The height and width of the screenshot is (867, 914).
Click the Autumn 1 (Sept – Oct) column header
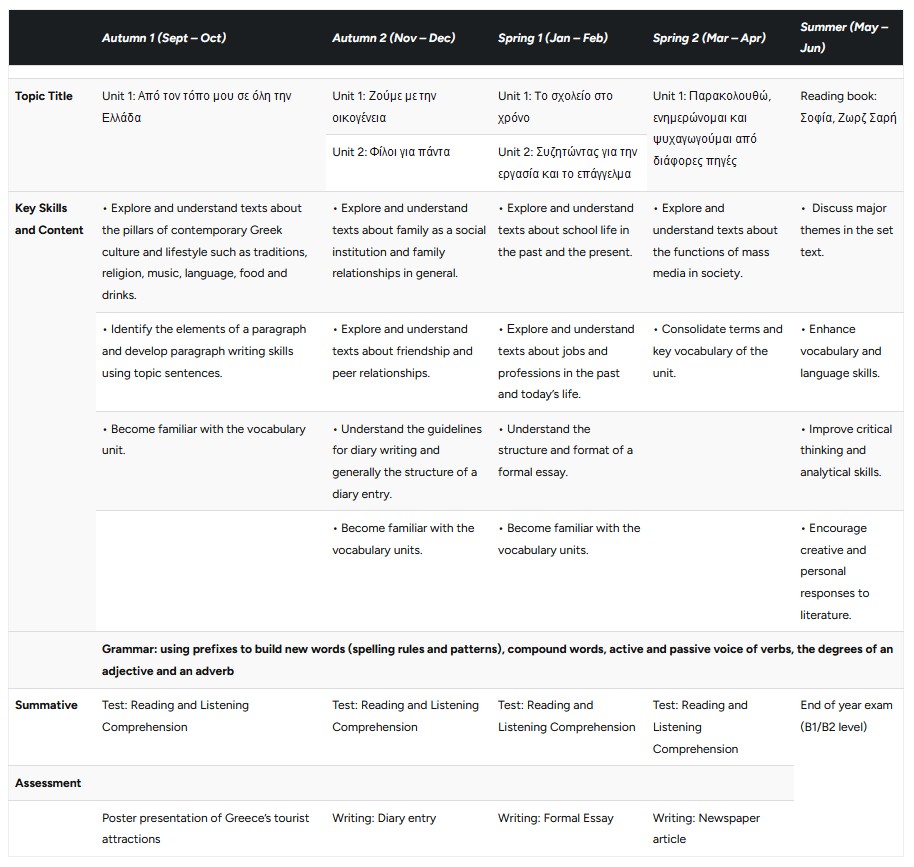click(164, 38)
